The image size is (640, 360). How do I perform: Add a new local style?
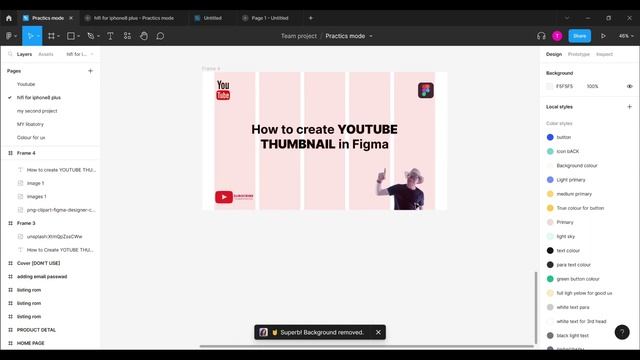(629, 107)
